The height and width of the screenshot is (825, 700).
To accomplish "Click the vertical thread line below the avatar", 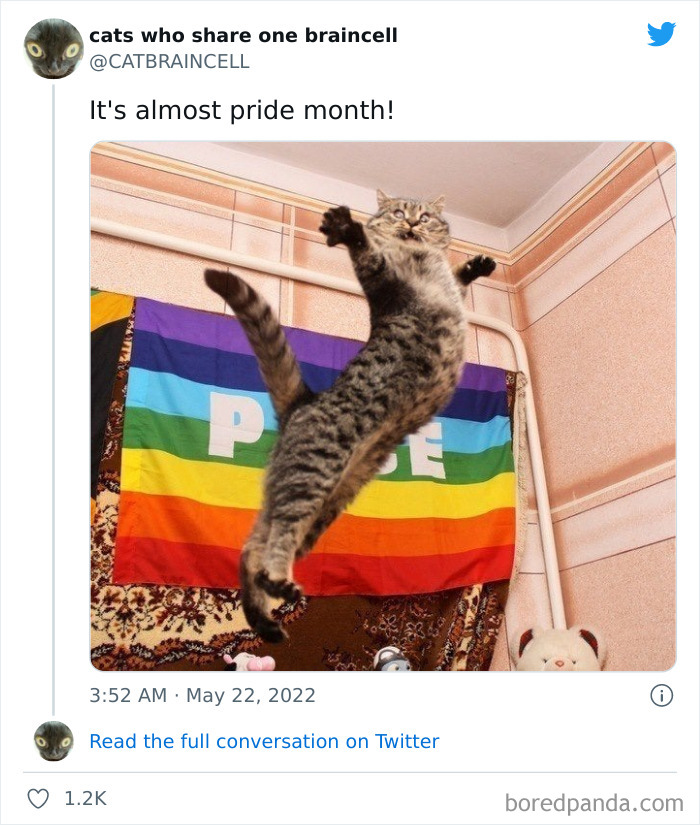I will point(52,400).
